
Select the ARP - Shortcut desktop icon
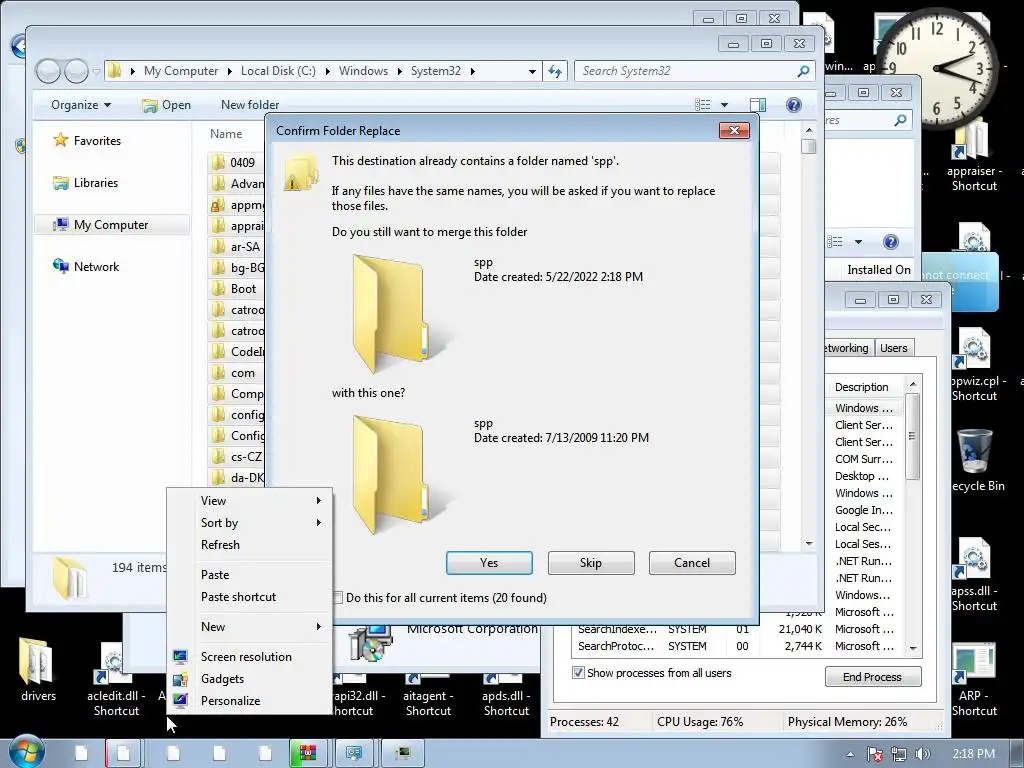[x=974, y=680]
